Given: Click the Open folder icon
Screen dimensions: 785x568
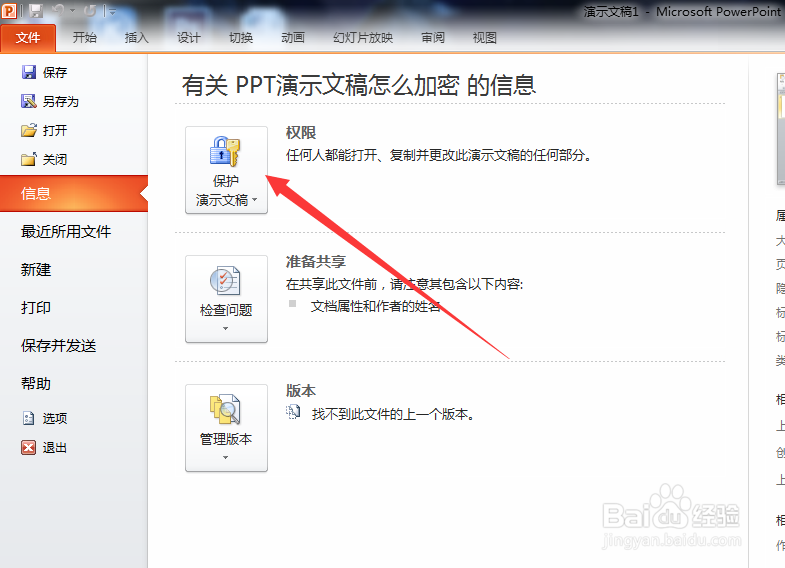Looking at the screenshot, I should pos(29,130).
